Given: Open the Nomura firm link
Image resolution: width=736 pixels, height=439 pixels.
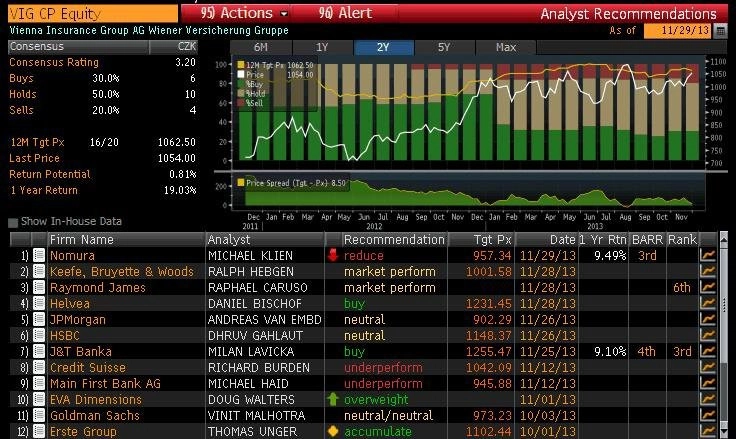Looking at the screenshot, I should [72, 256].
